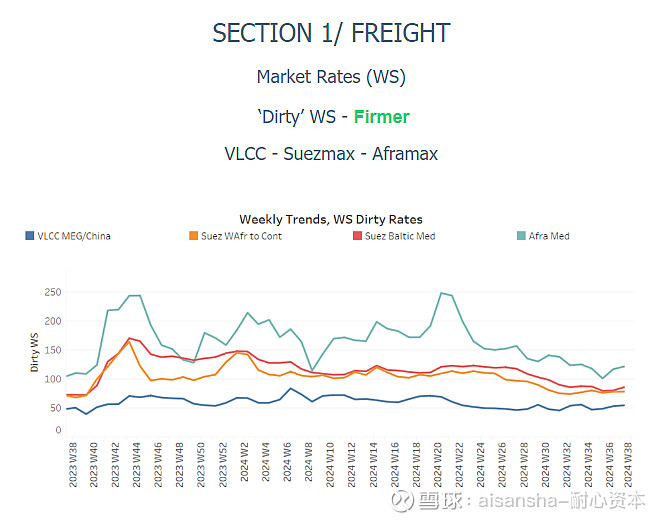Click the Suez Baltic Med red legend swatch
The width and height of the screenshot is (665, 521).
pyautogui.click(x=357, y=237)
